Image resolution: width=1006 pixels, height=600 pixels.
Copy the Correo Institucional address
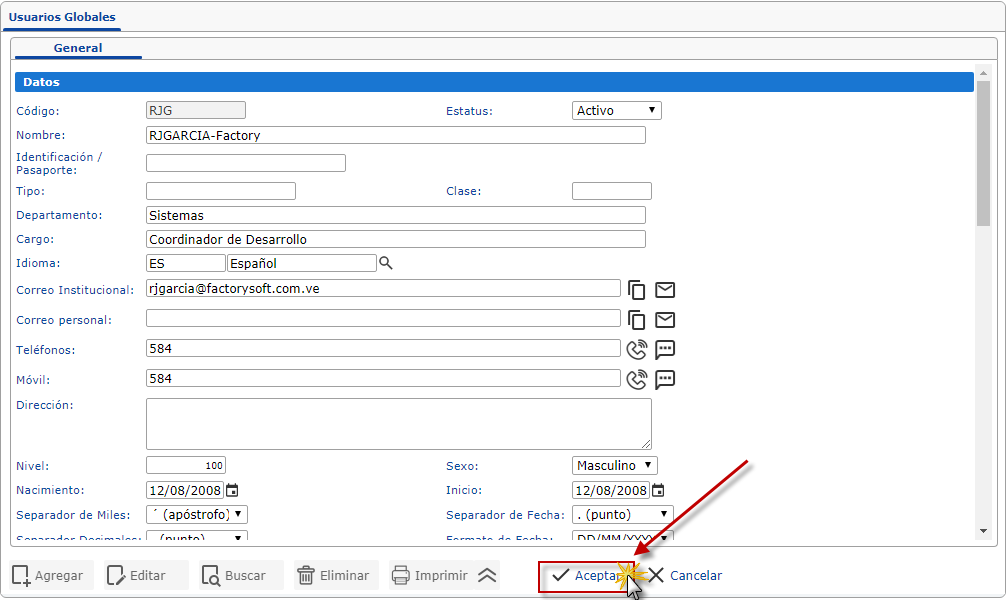point(636,290)
